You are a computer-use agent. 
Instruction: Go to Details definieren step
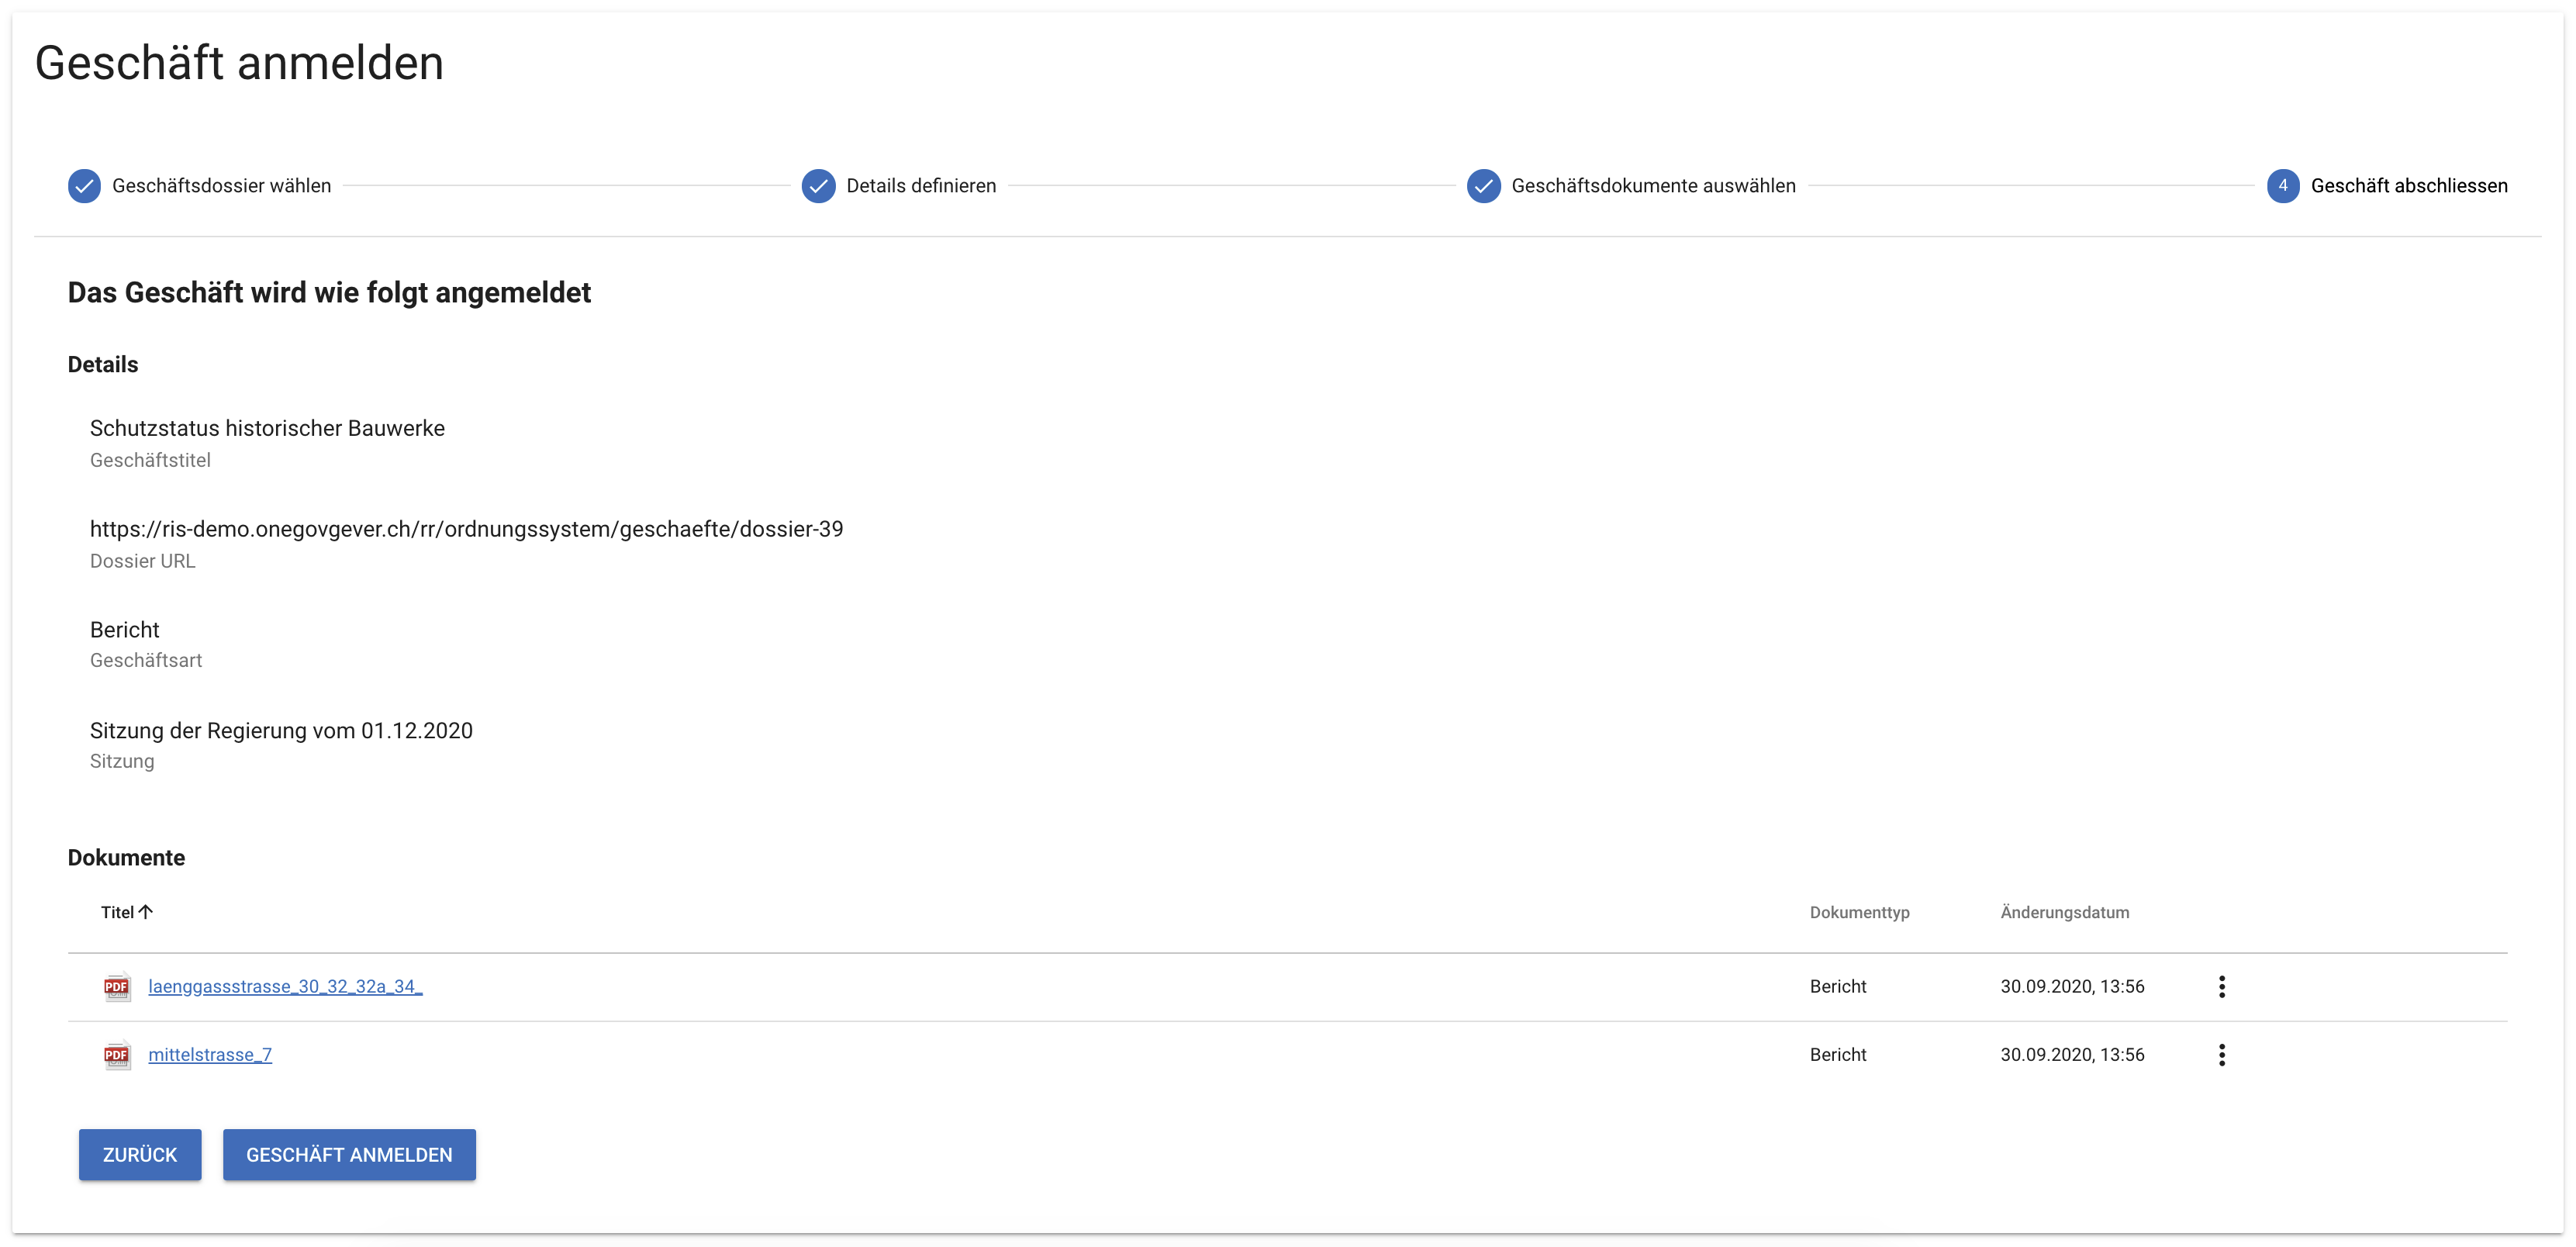pos(921,186)
